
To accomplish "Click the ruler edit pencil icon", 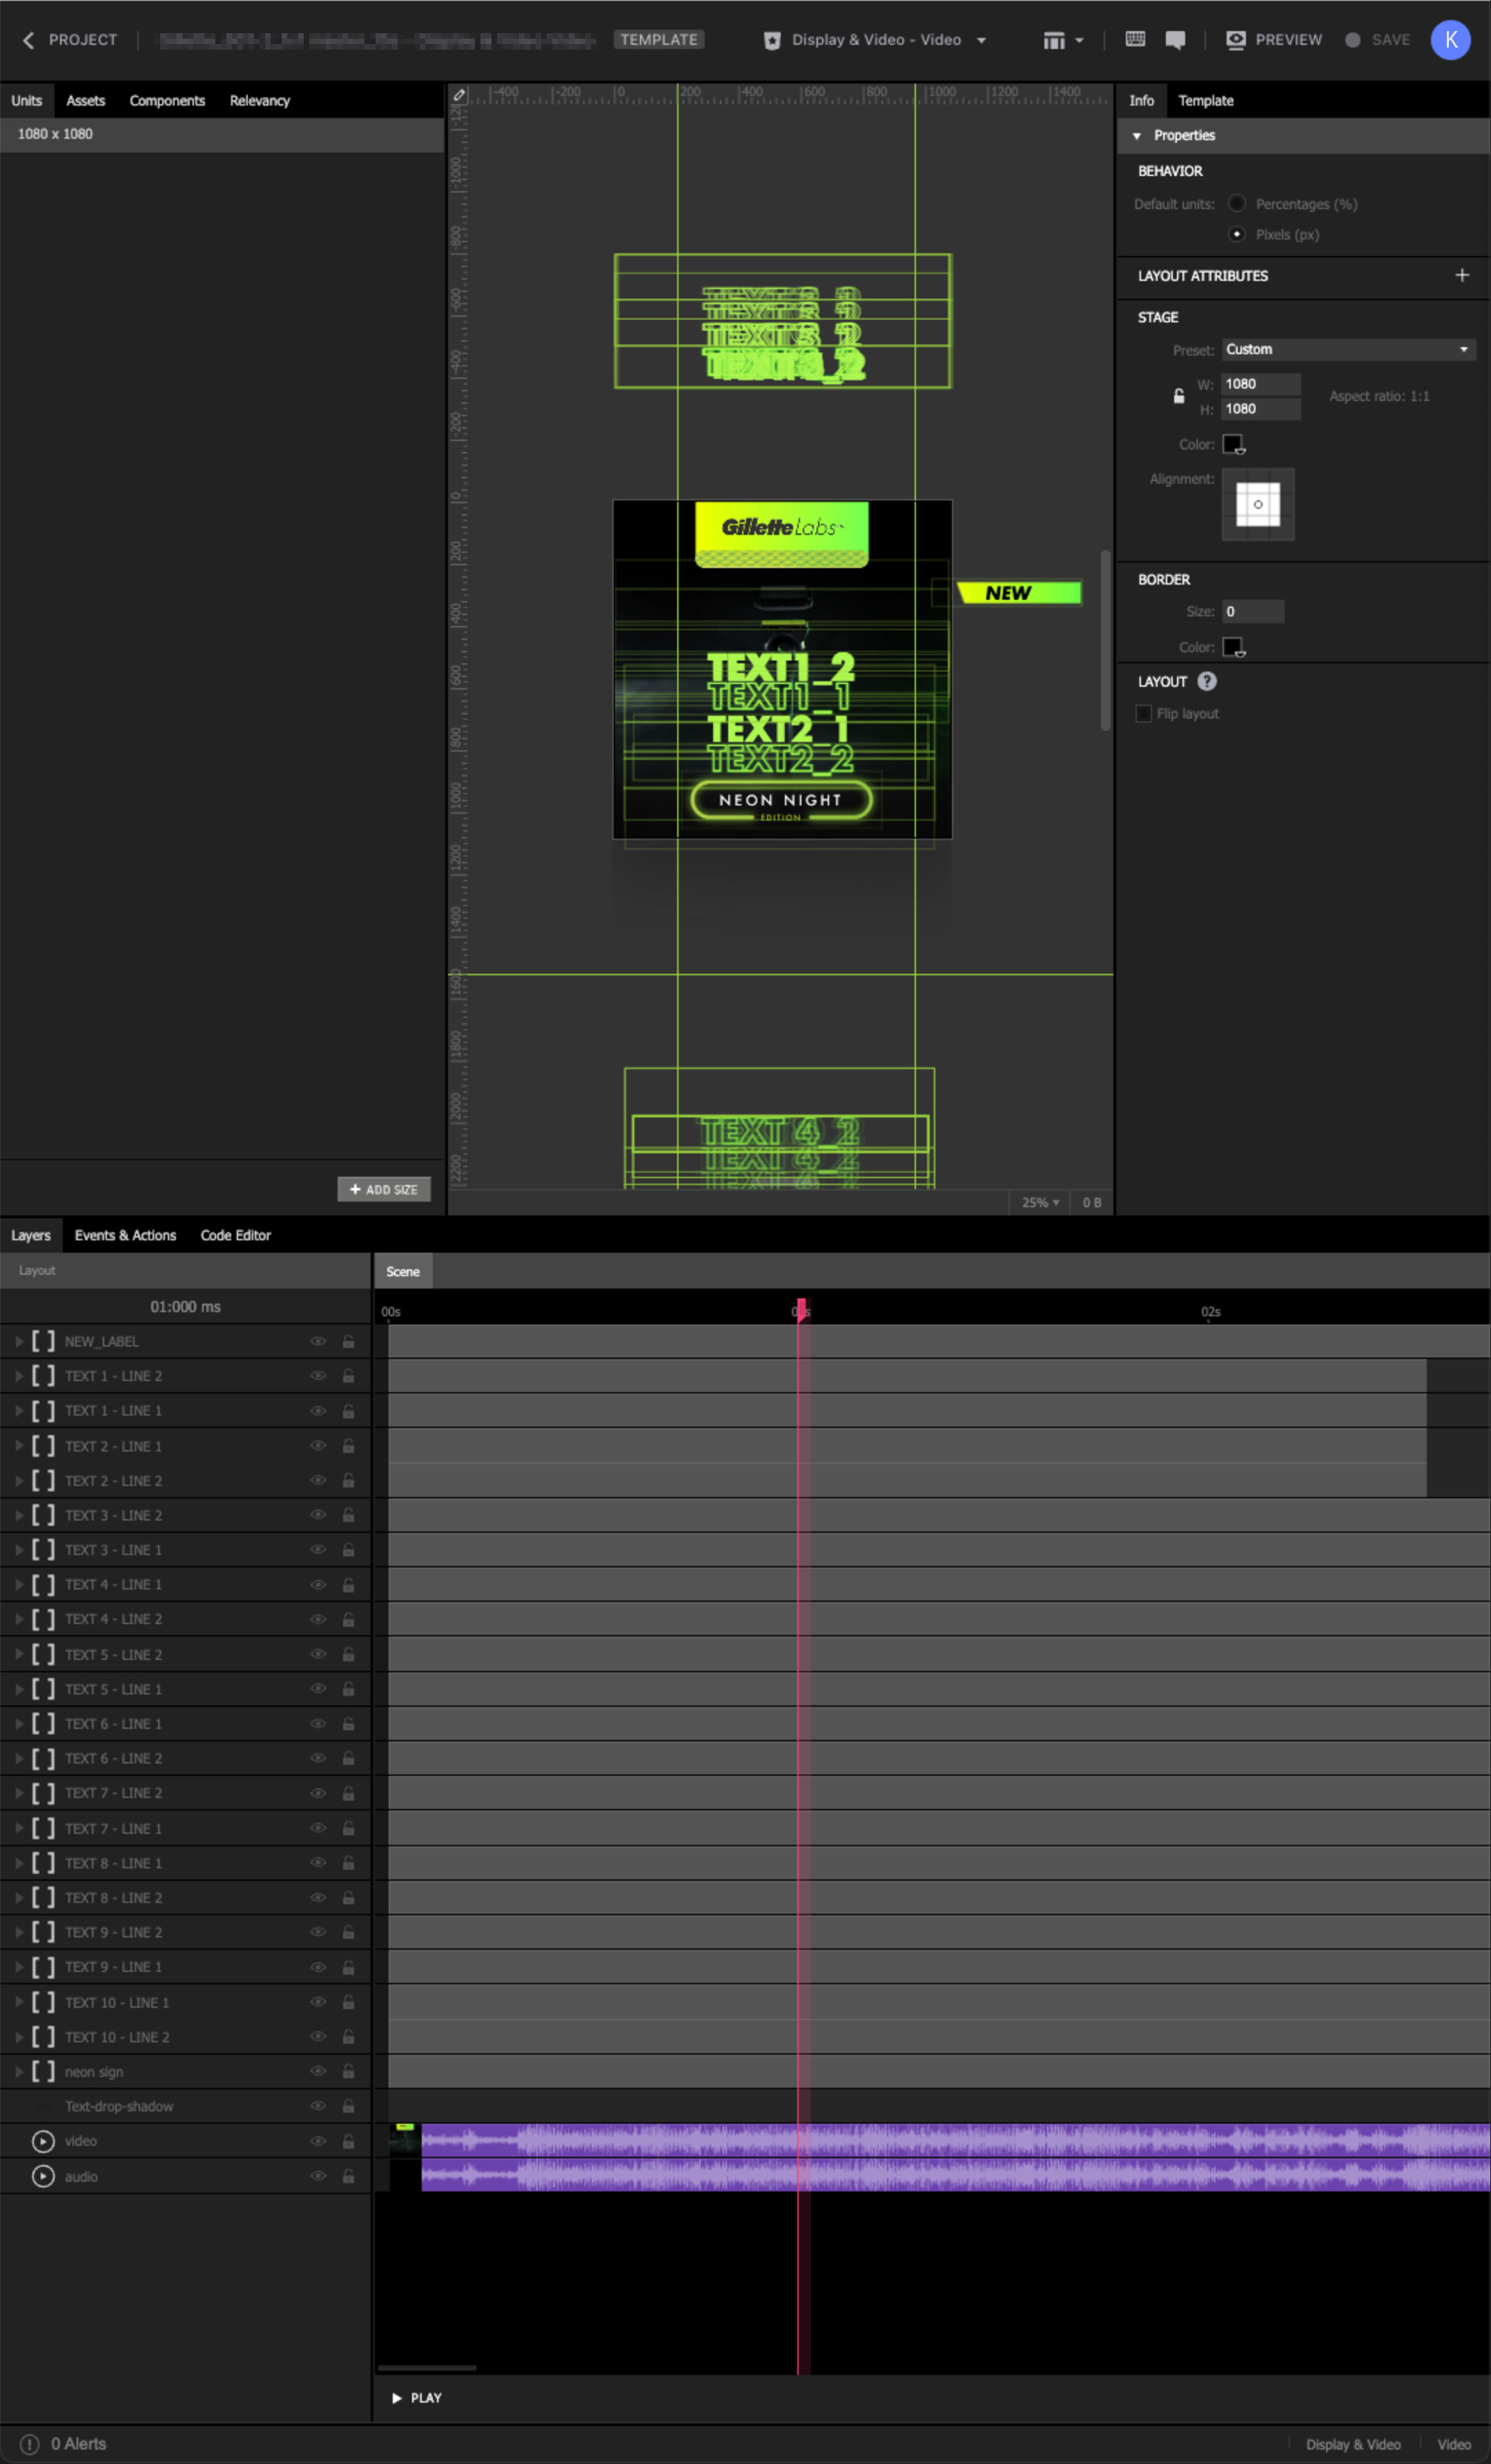I will 459,95.
